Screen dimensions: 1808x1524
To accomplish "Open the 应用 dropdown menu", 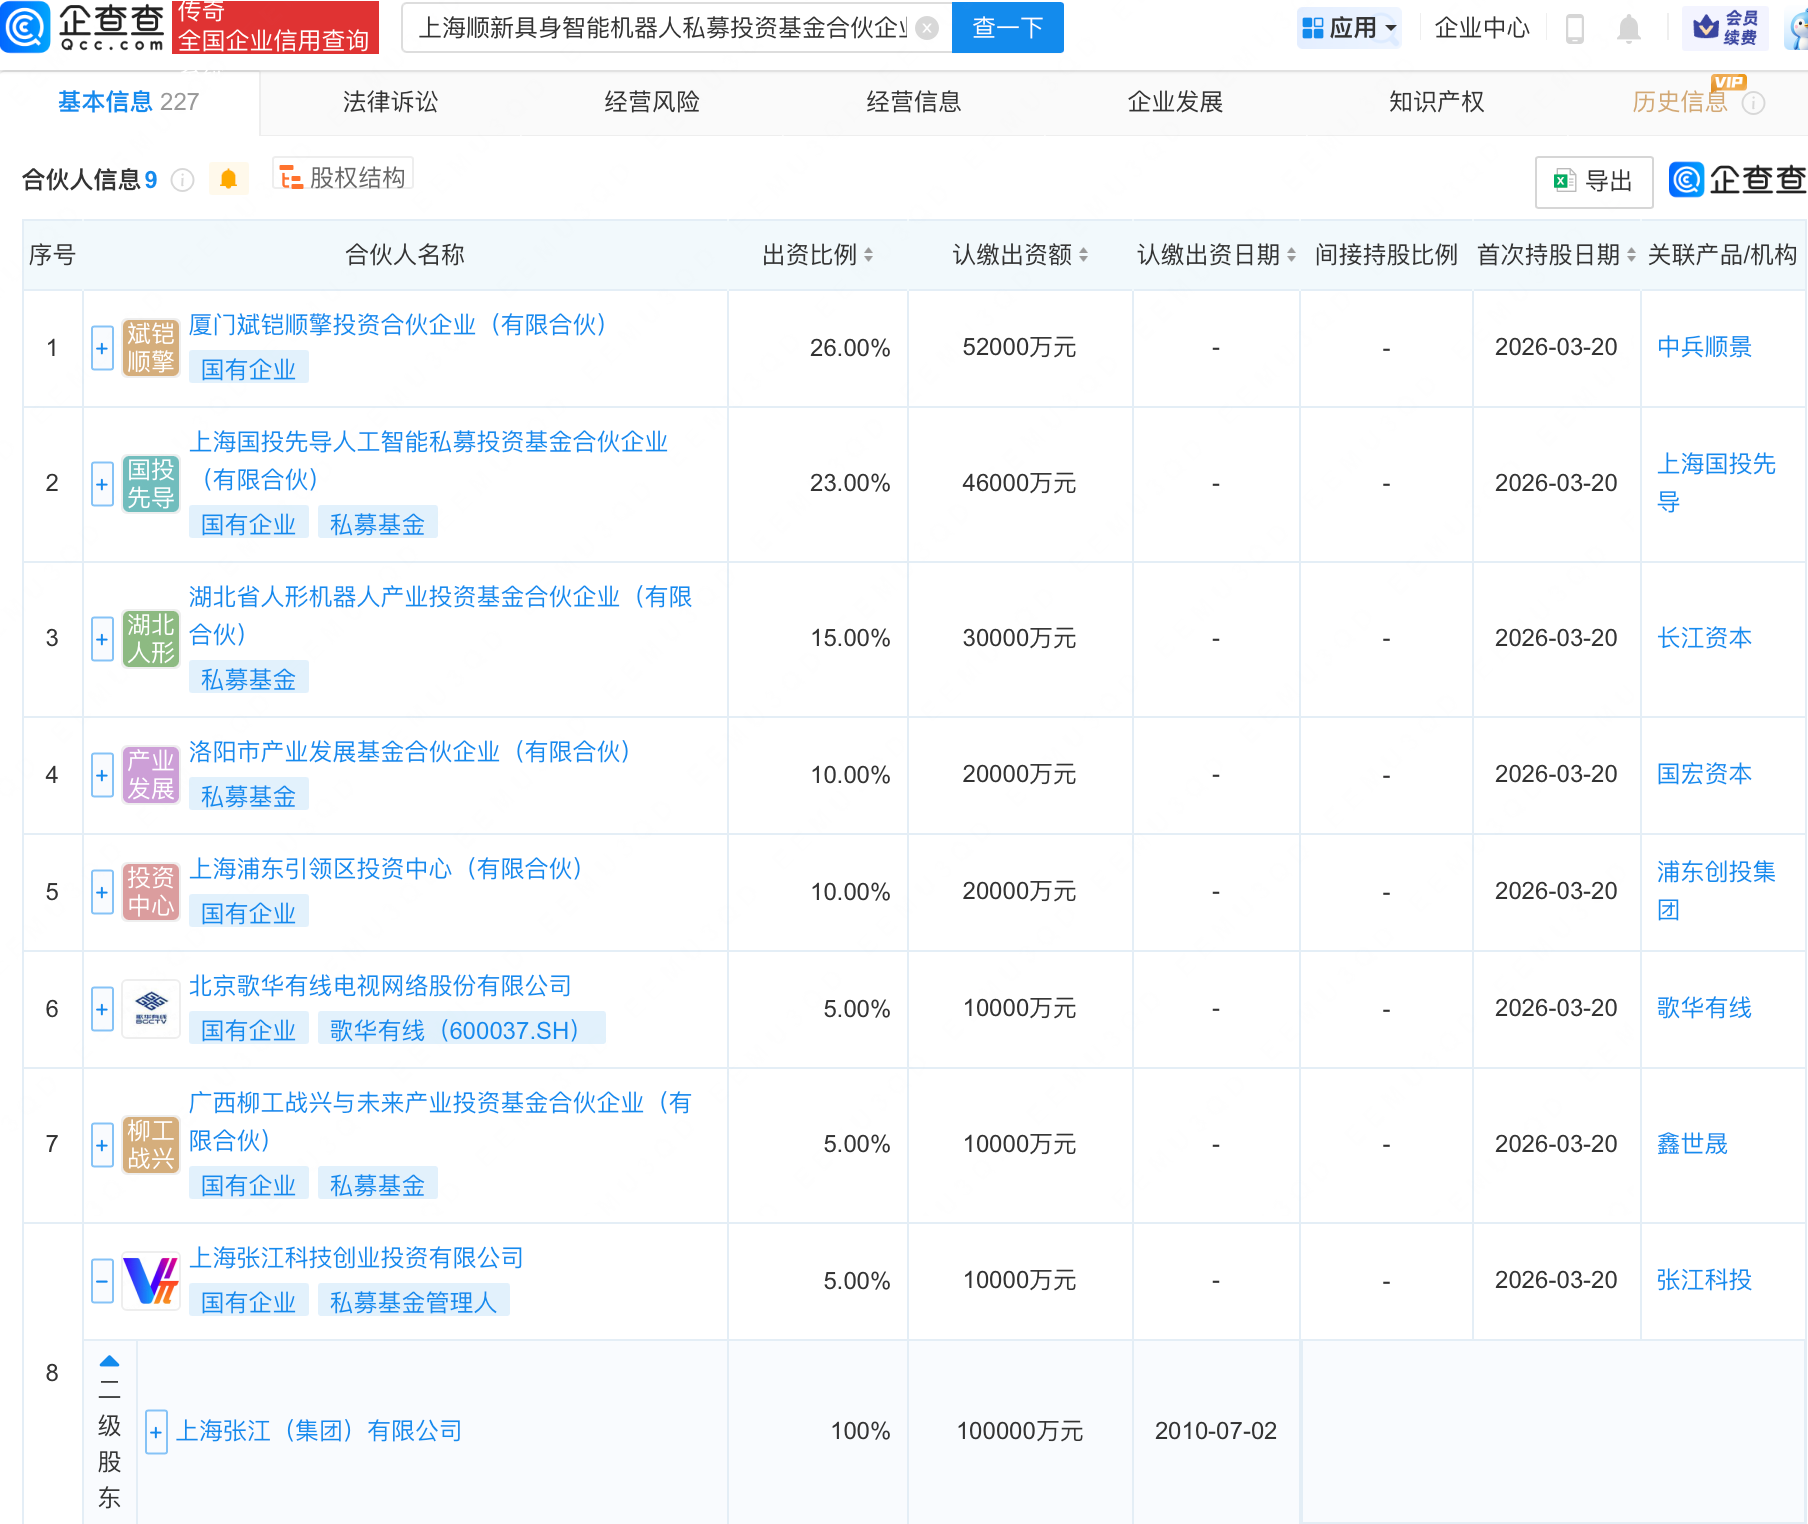I will tap(1349, 28).
